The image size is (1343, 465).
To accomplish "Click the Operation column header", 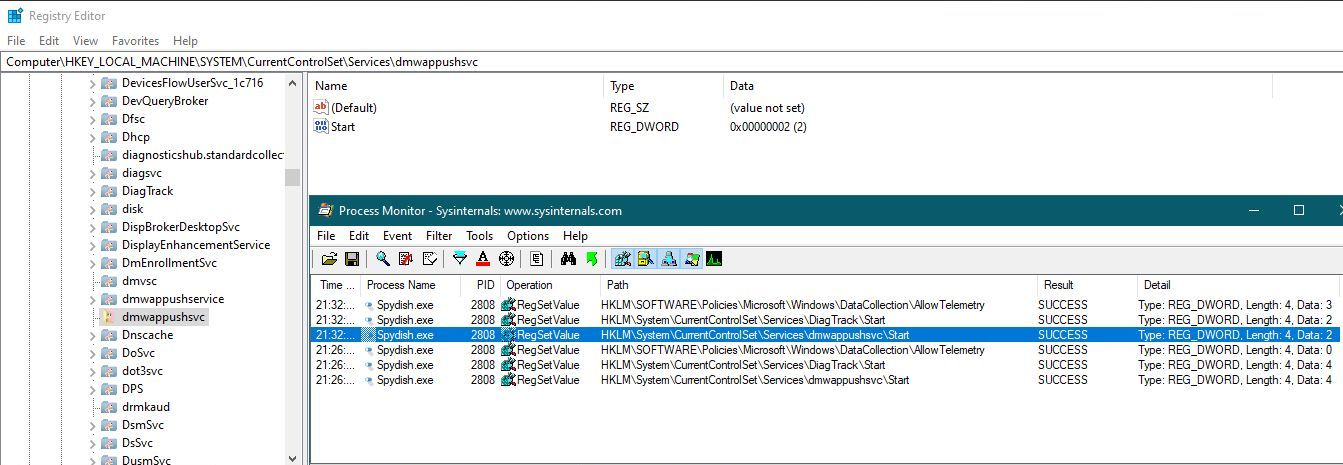I will (530, 285).
